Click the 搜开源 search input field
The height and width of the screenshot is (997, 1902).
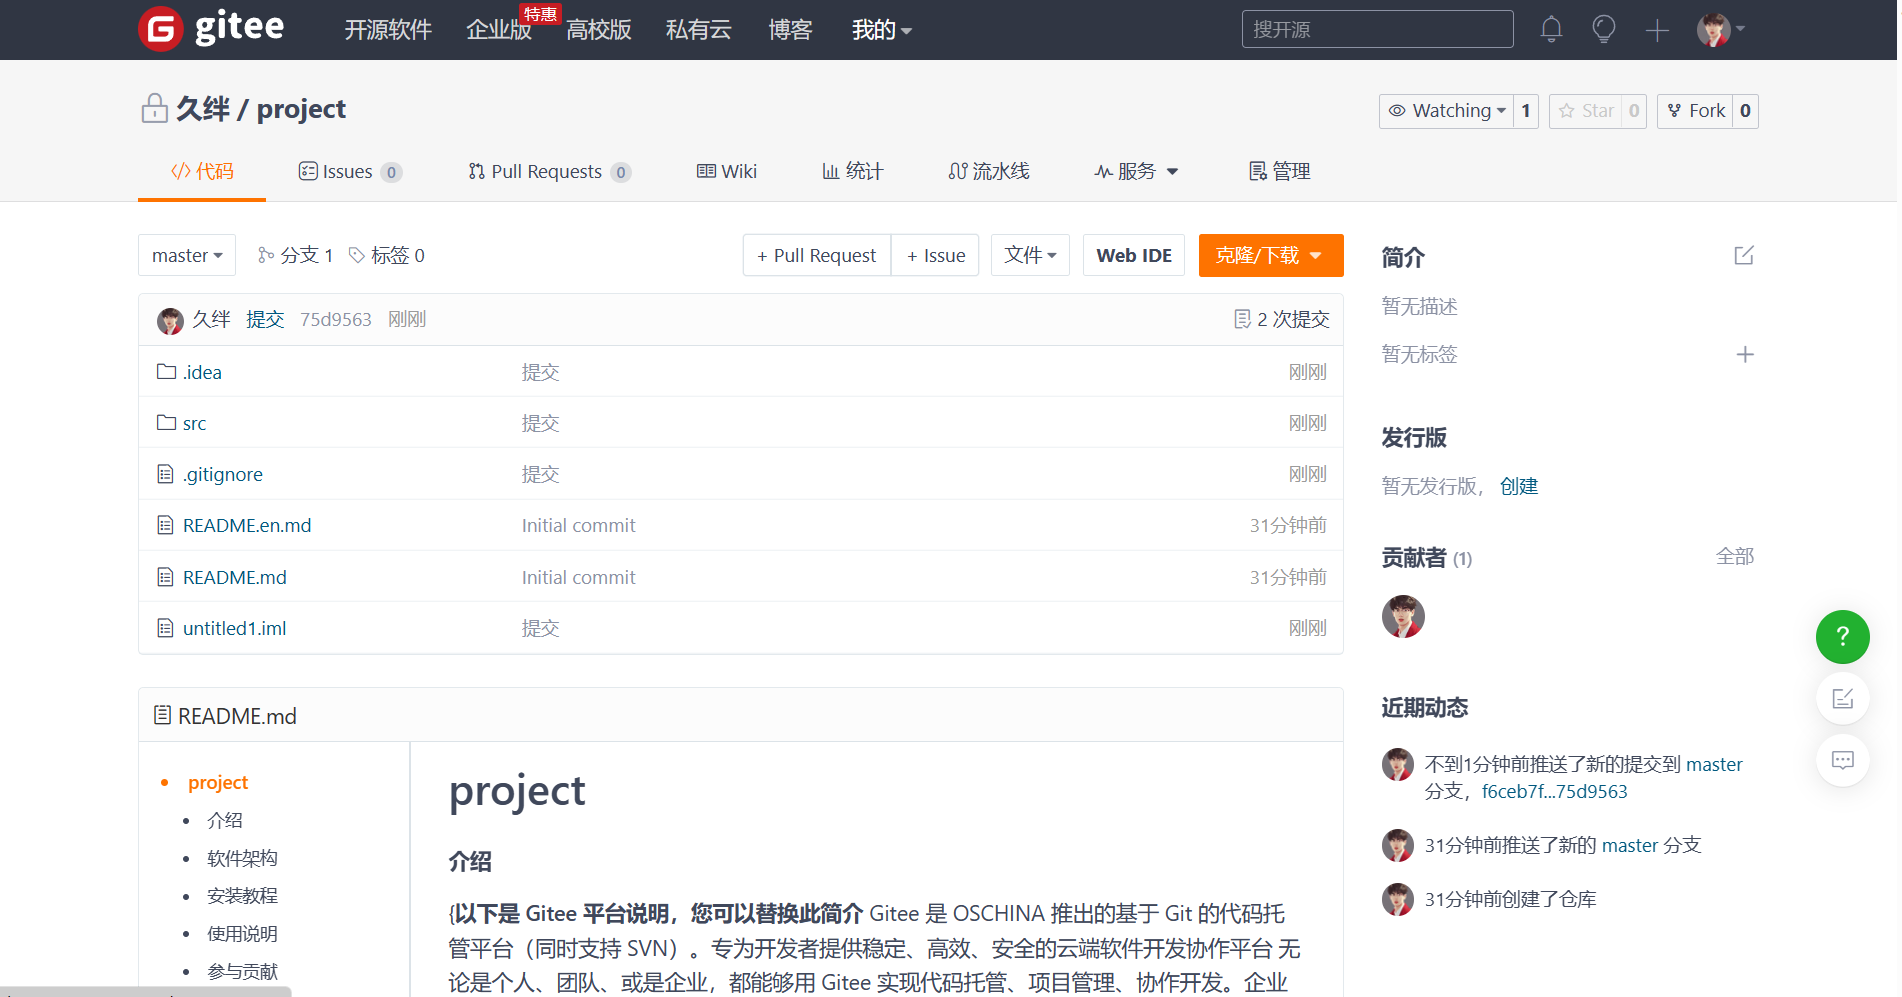(1376, 30)
